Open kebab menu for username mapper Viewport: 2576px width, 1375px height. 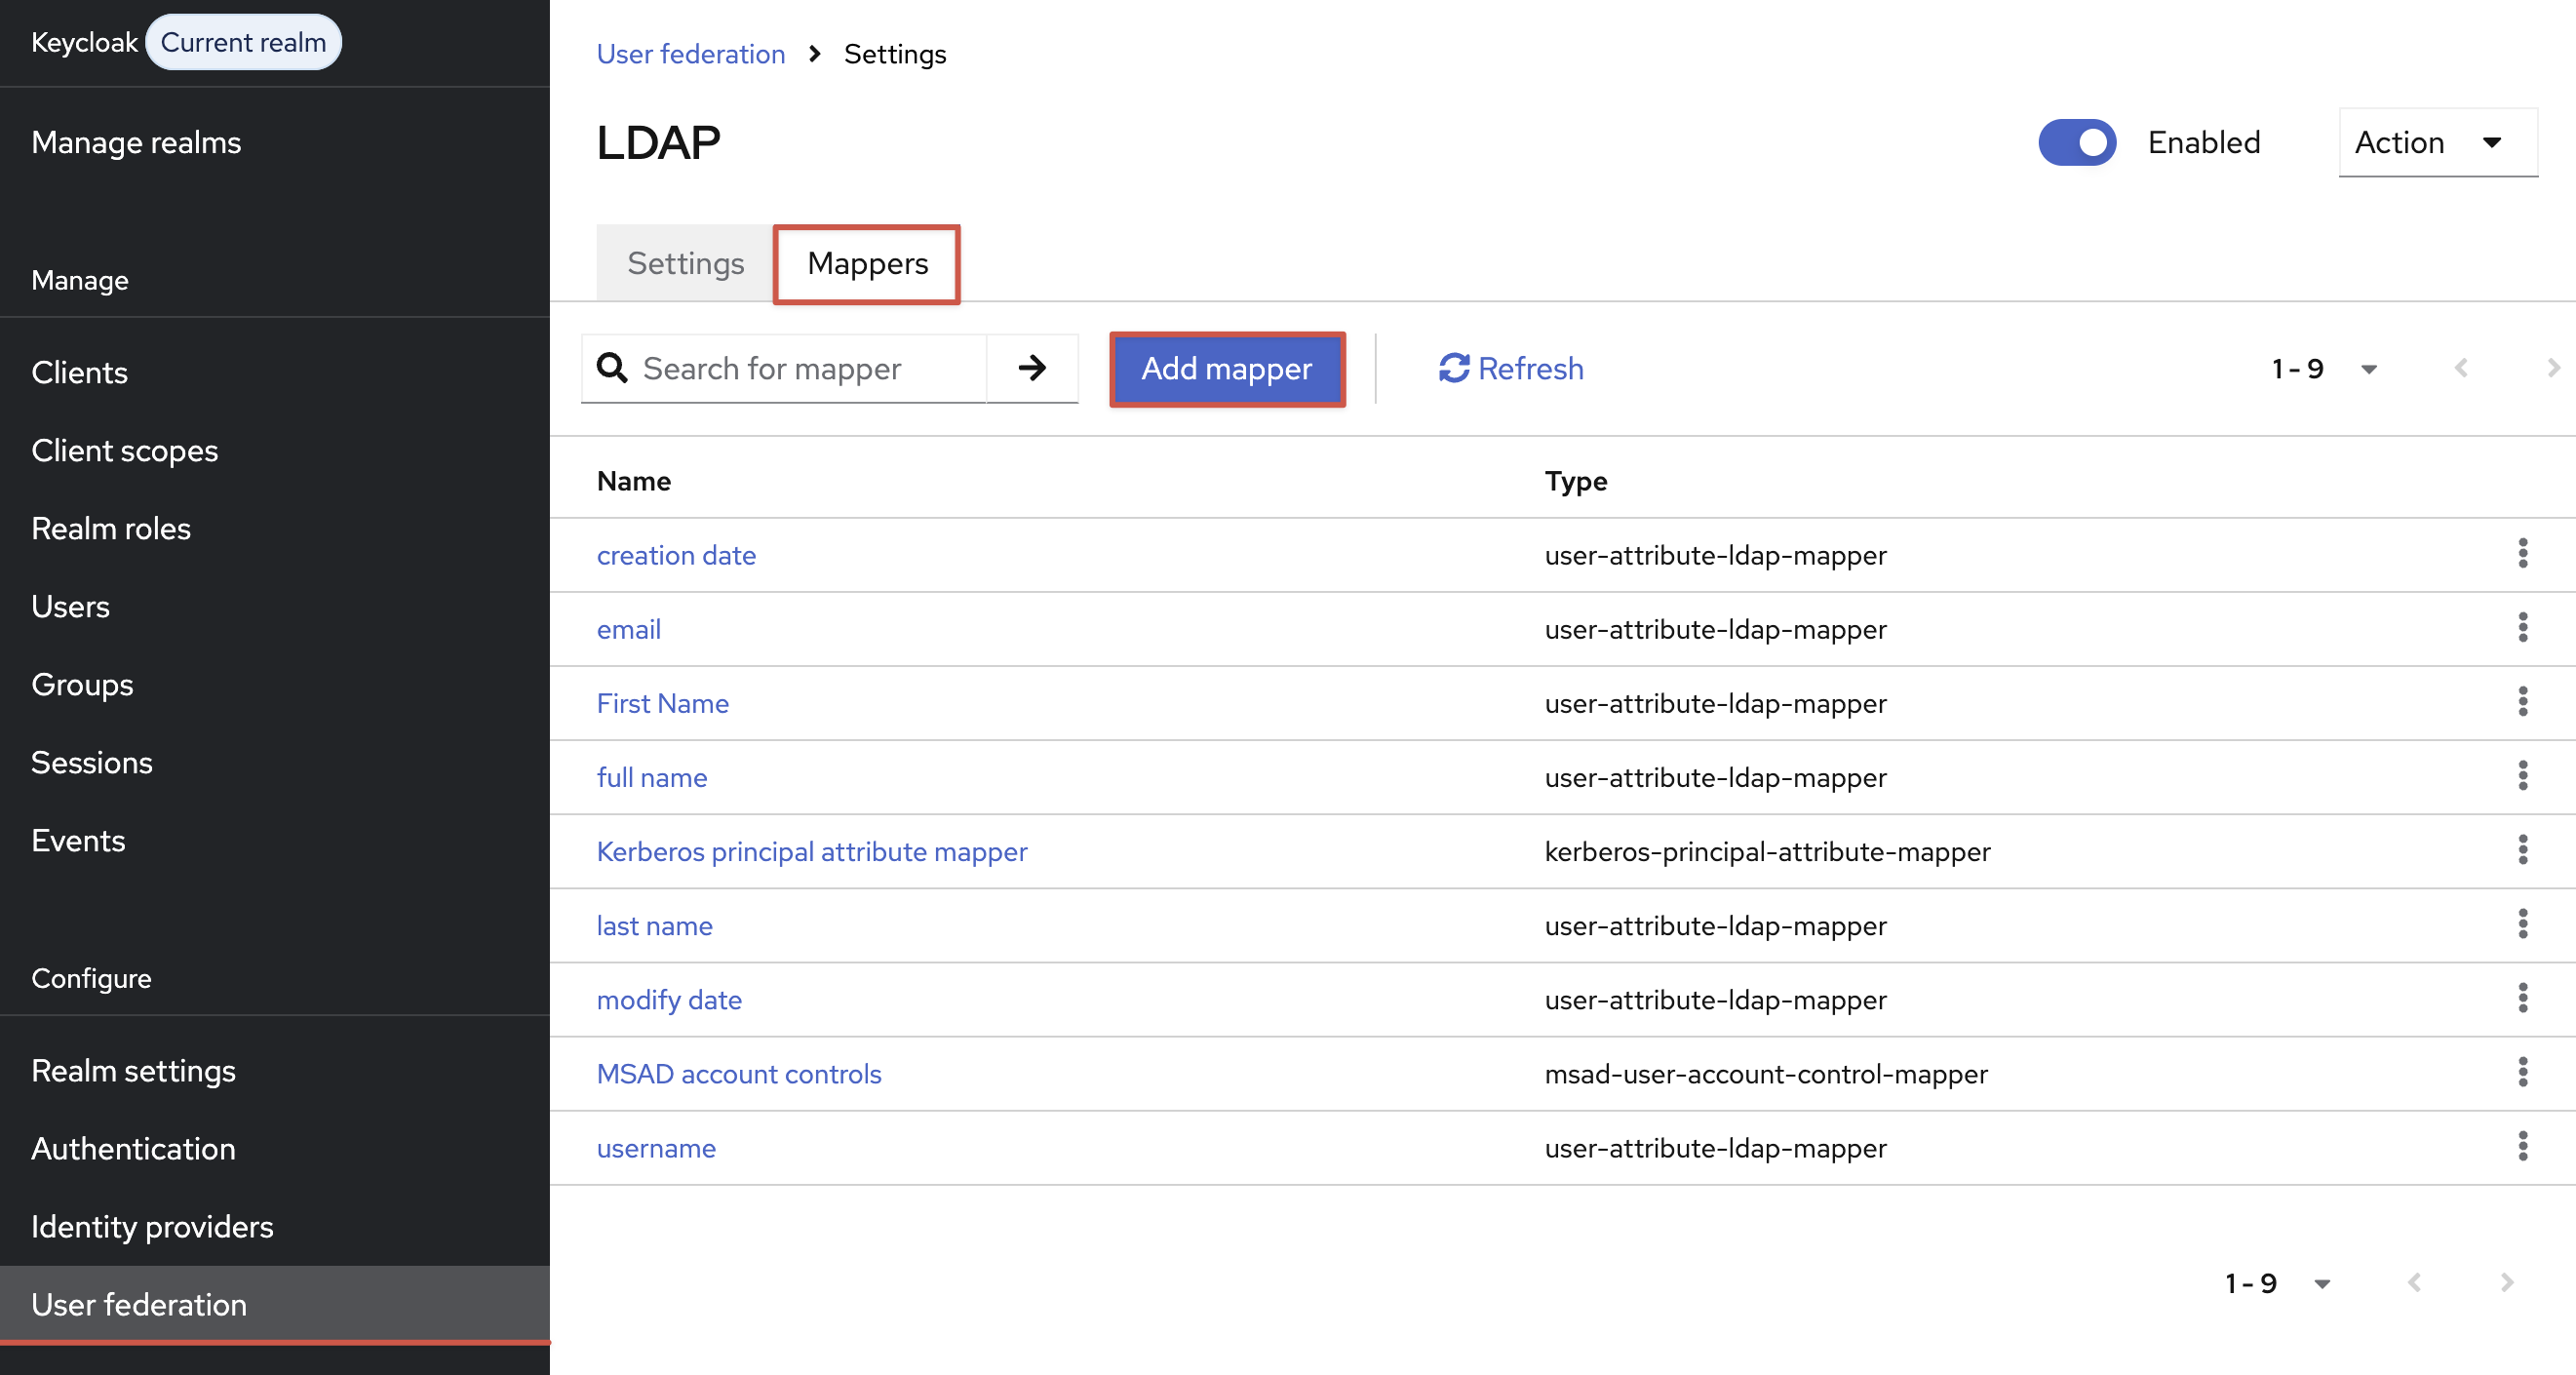click(x=2522, y=1146)
